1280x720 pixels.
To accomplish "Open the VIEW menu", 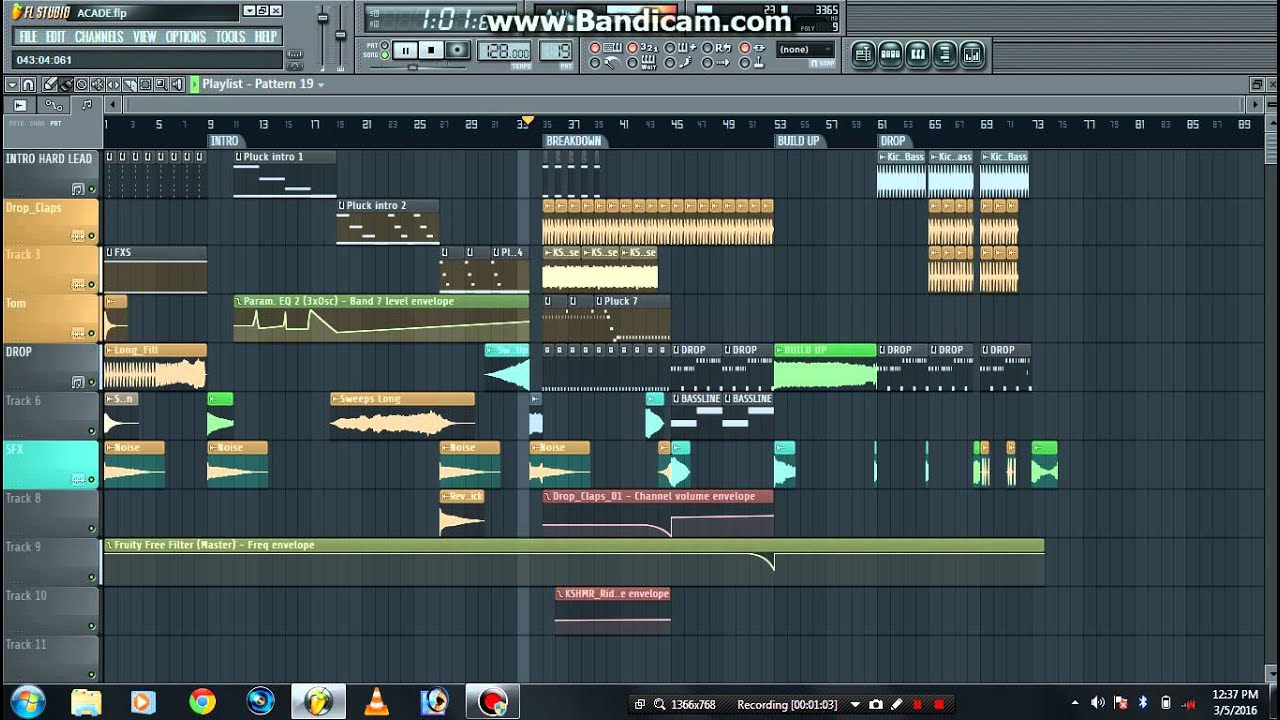I will 145,37.
